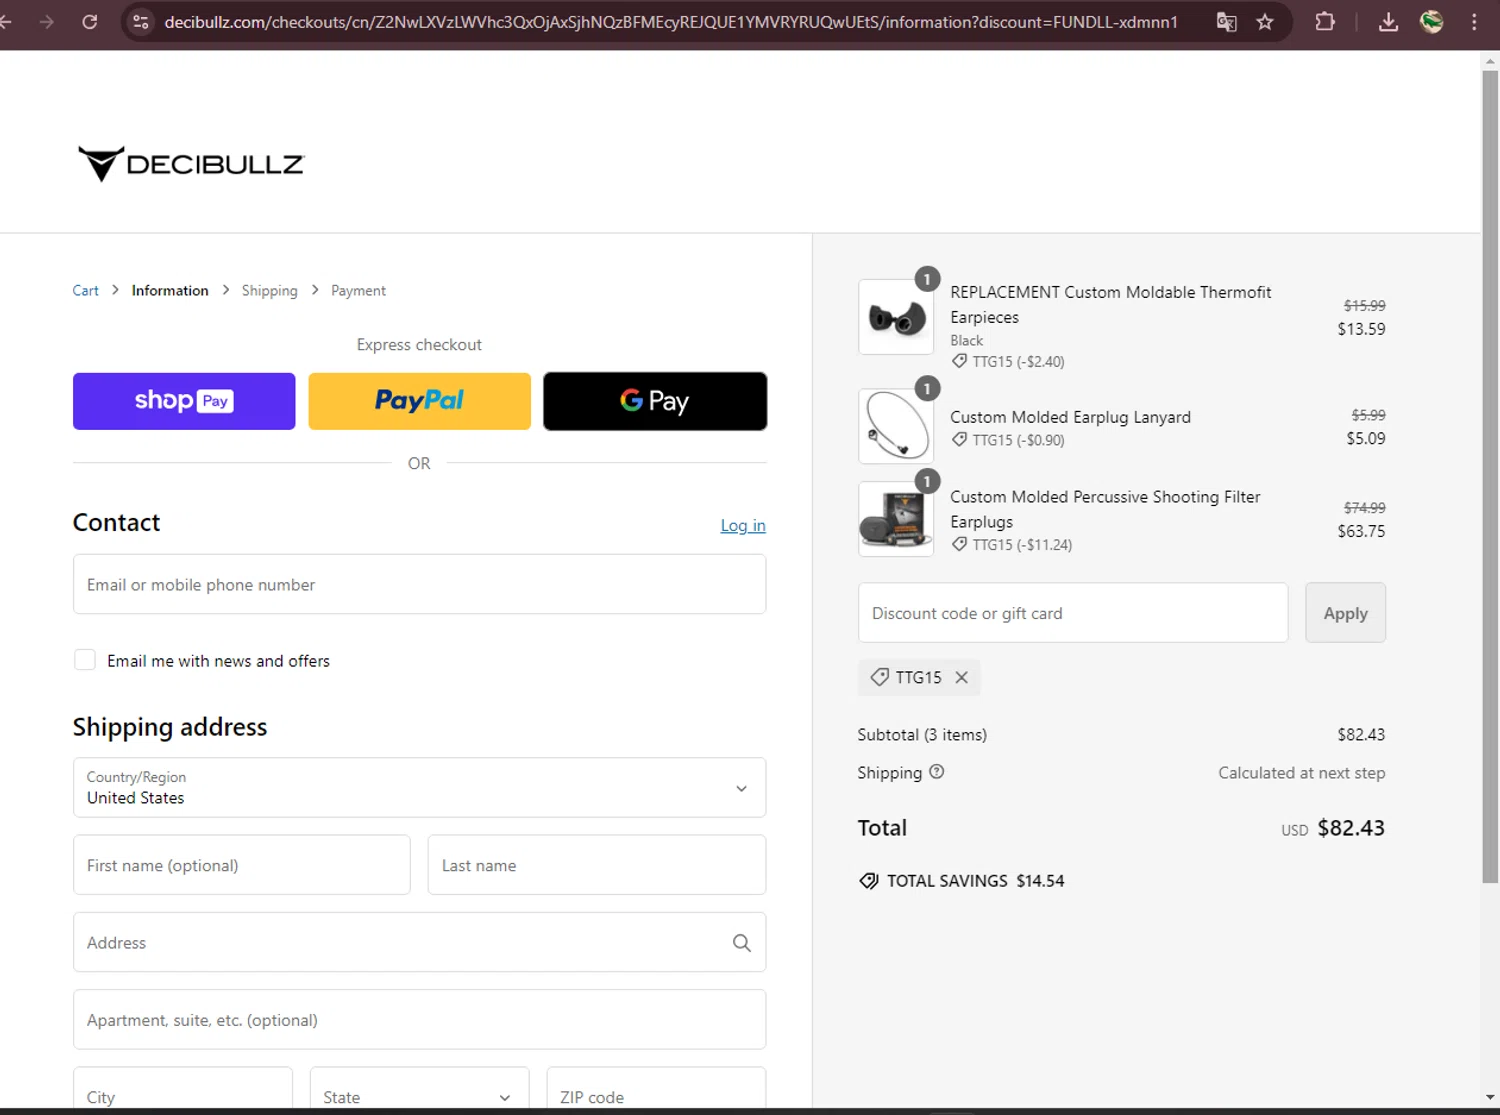The height and width of the screenshot is (1115, 1500).
Task: Click the Total price $82.43
Action: coord(1351,828)
